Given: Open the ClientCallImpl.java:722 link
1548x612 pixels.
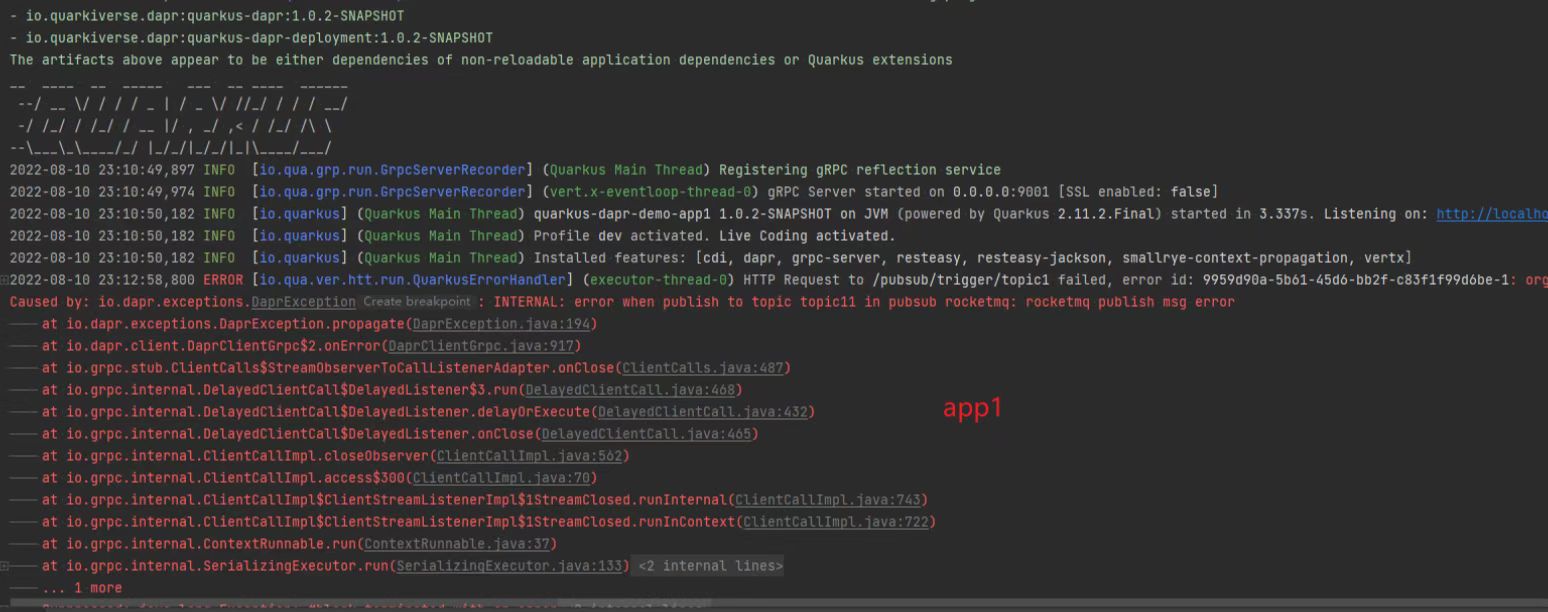Looking at the screenshot, I should (x=835, y=522).
